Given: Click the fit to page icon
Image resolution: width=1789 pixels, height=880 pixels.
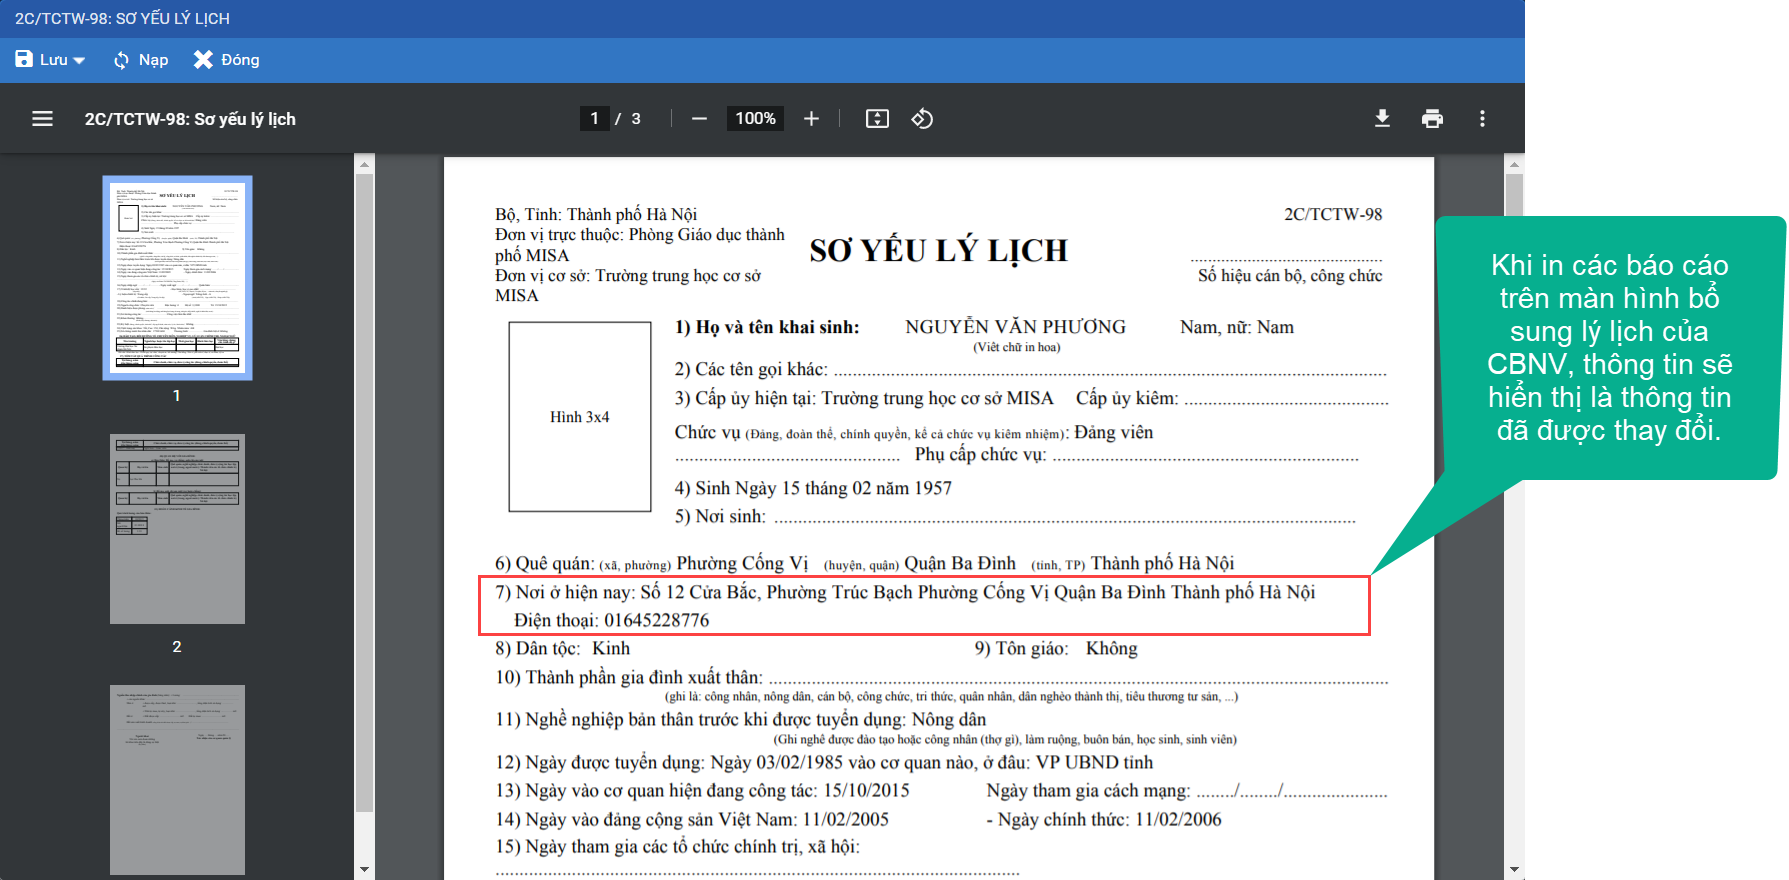Looking at the screenshot, I should tap(877, 119).
